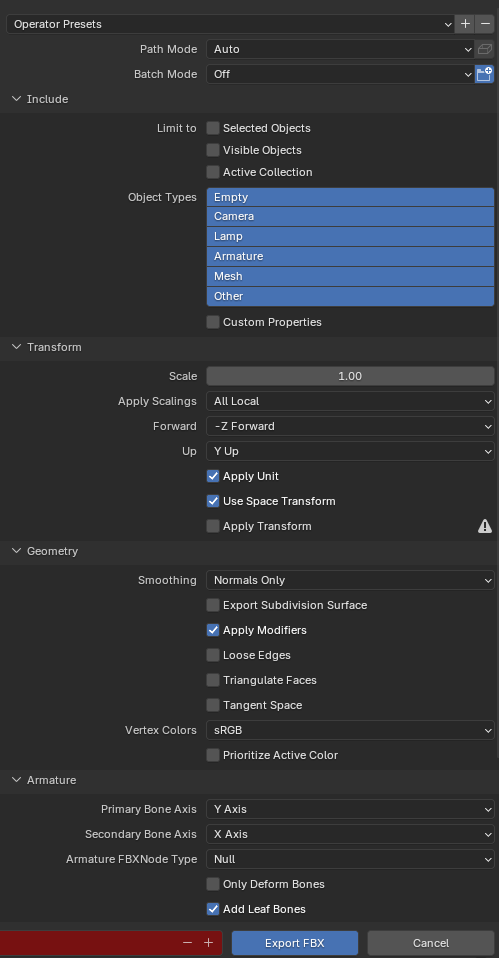Viewport: 499px width, 958px height.
Task: Open the Forward axis dropdown
Action: (x=350, y=426)
